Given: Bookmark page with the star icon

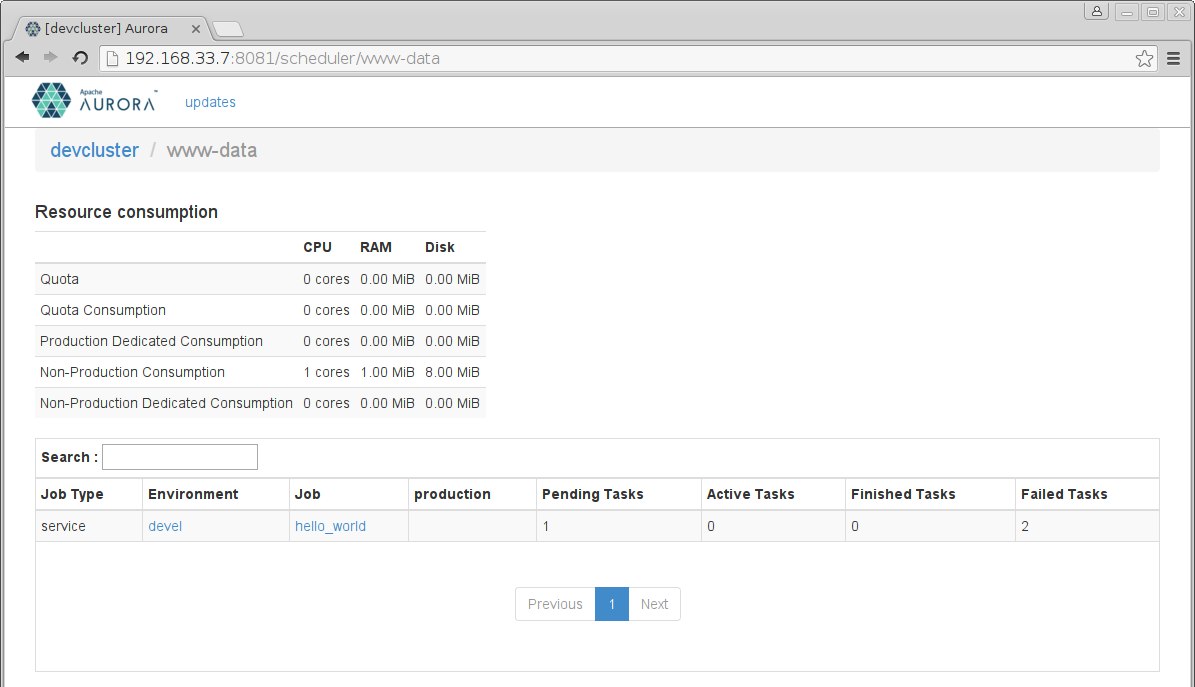Looking at the screenshot, I should 1144,59.
